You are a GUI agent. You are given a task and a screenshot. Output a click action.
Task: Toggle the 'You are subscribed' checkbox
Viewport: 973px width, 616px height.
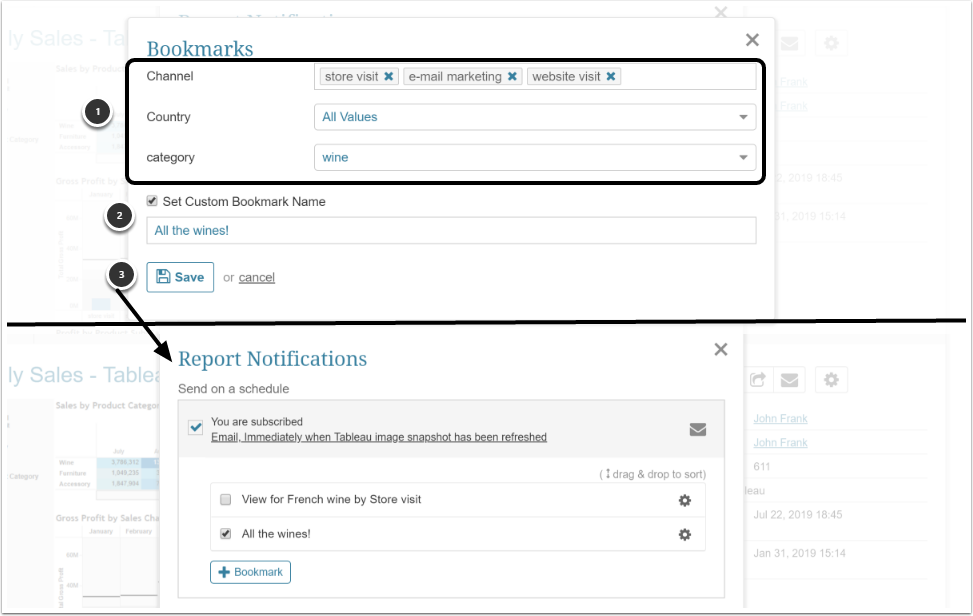195,427
